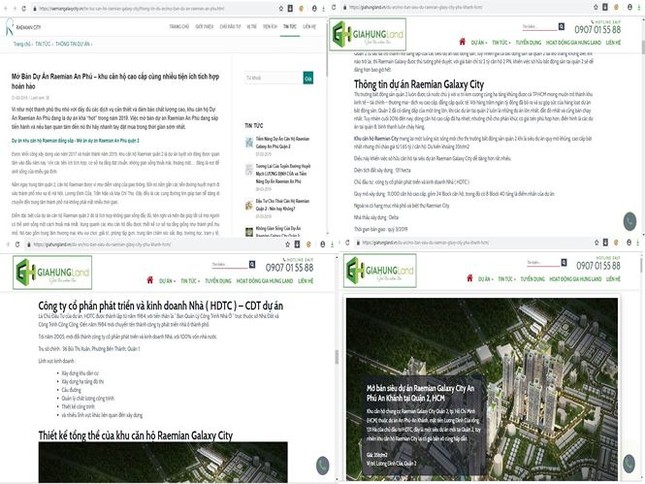Screen dimensions: 645x484
Task: Click GiaHungLand logo in the top-right window
Action: tap(369, 34)
